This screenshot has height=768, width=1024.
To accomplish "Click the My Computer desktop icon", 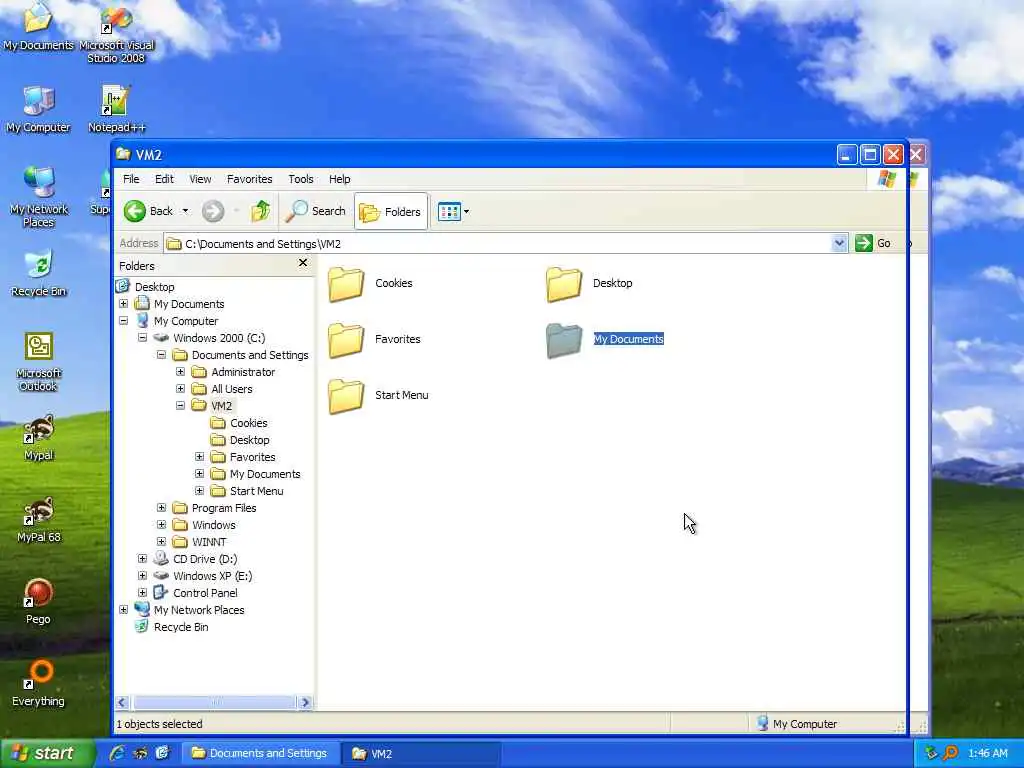I will click(38, 109).
